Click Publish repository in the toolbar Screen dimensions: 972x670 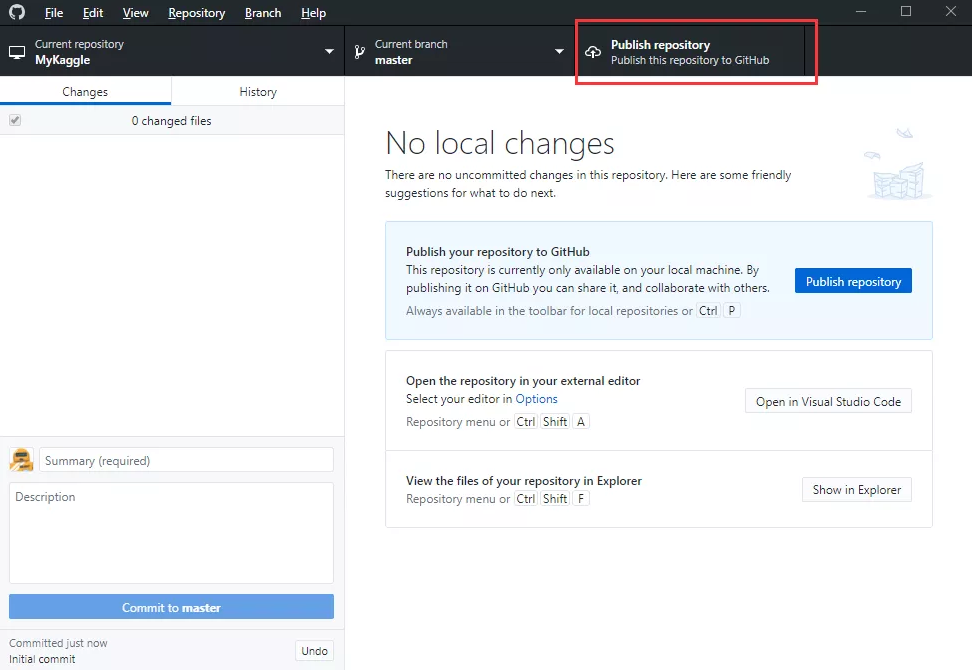click(689, 51)
